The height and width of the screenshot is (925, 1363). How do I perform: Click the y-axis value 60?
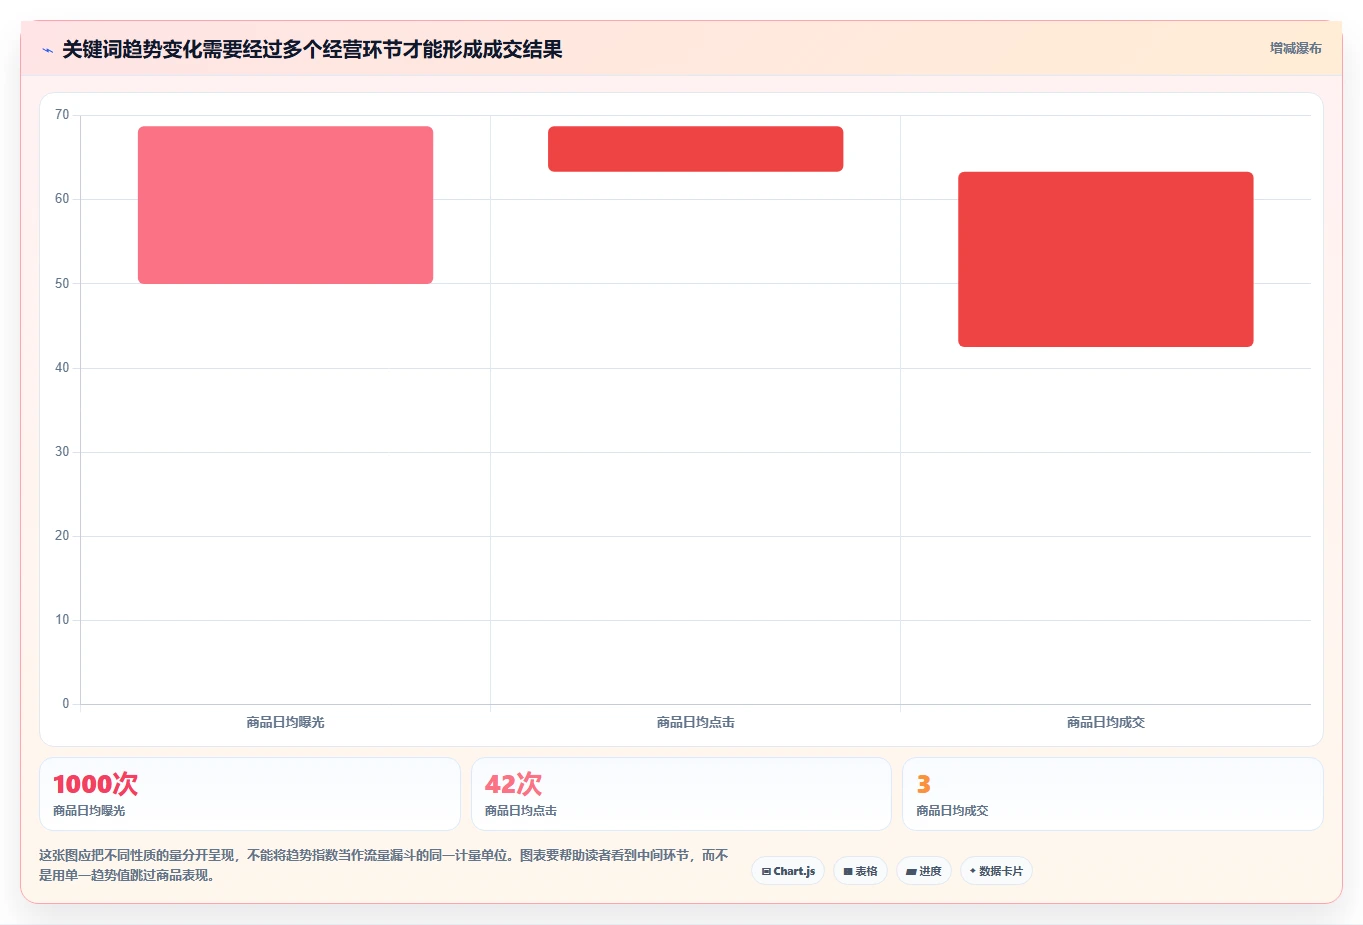62,199
